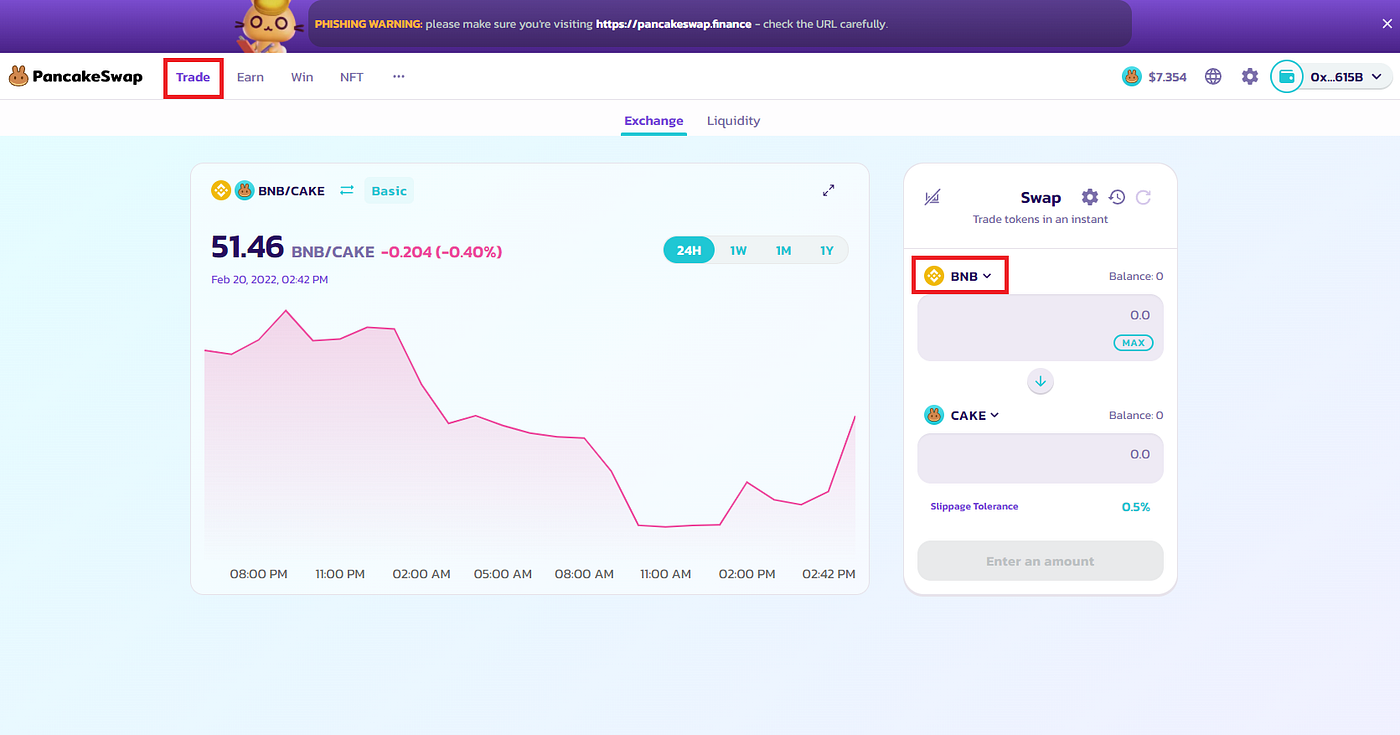Swap chart pair direction arrows
Image resolution: width=1400 pixels, height=735 pixels.
tap(347, 190)
